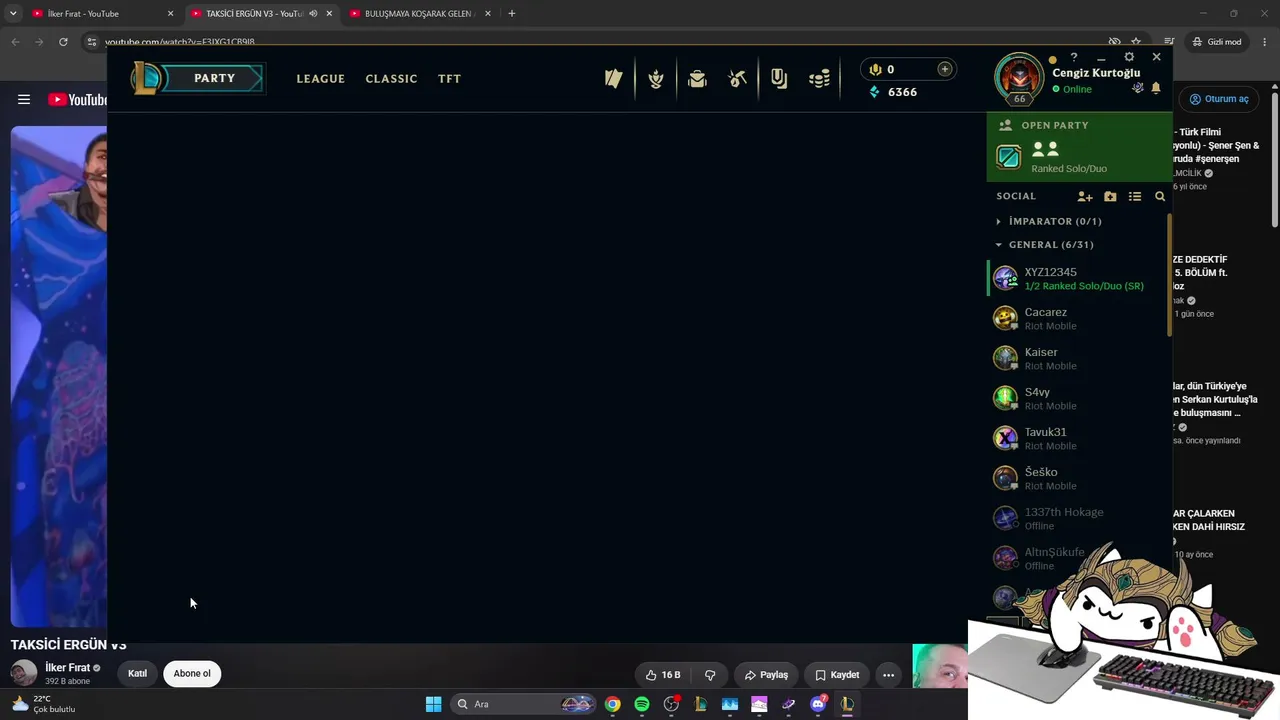Collapse the GENERAL (6/31) friend group
Image resolution: width=1280 pixels, height=720 pixels.
click(1050, 245)
